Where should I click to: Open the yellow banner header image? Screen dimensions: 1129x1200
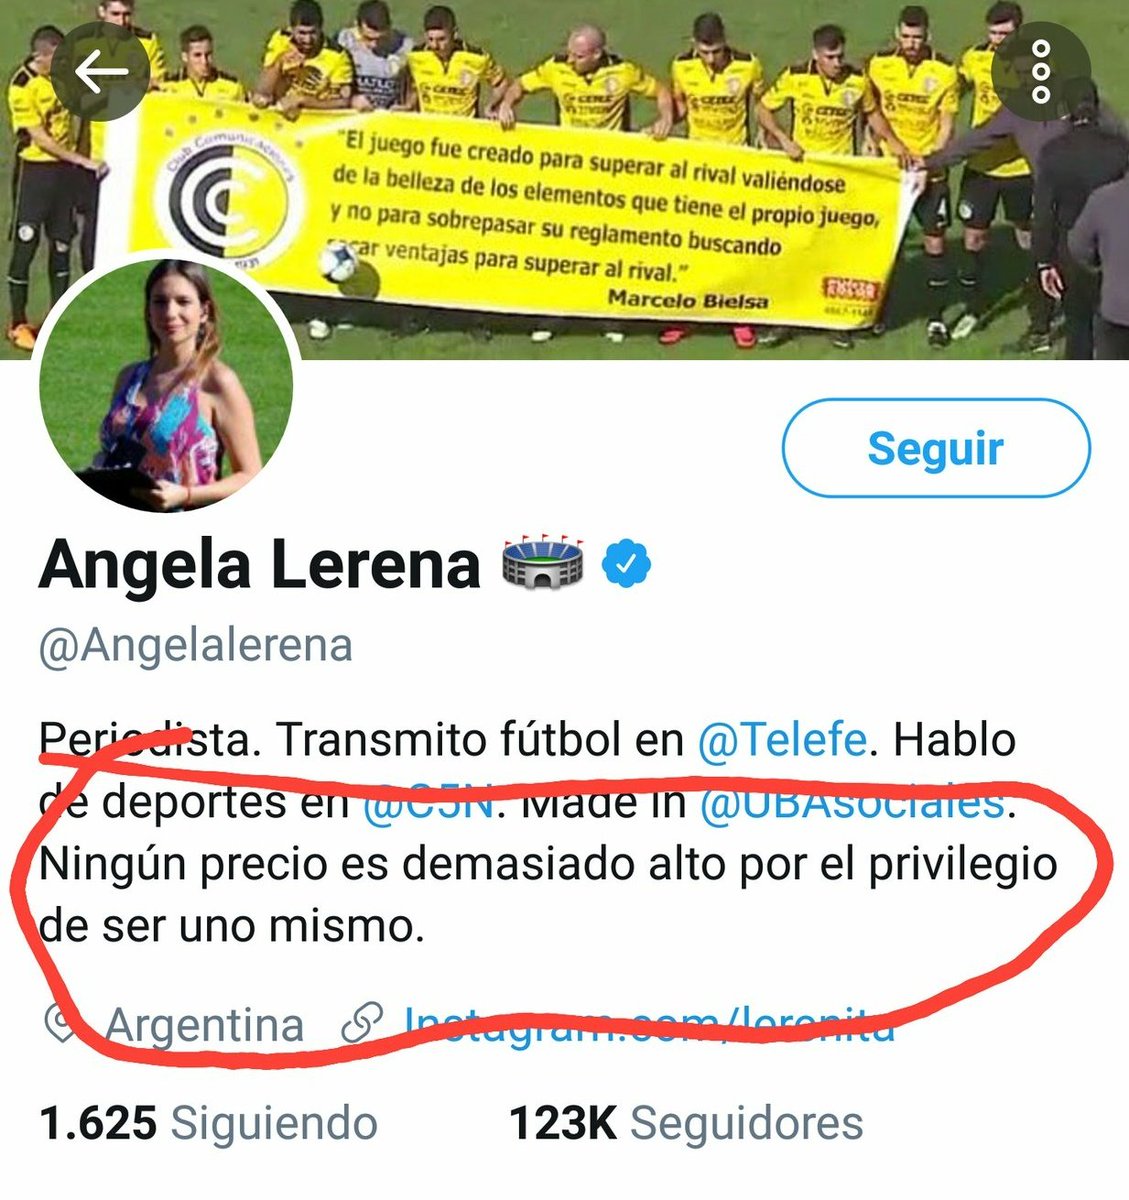coord(564,179)
